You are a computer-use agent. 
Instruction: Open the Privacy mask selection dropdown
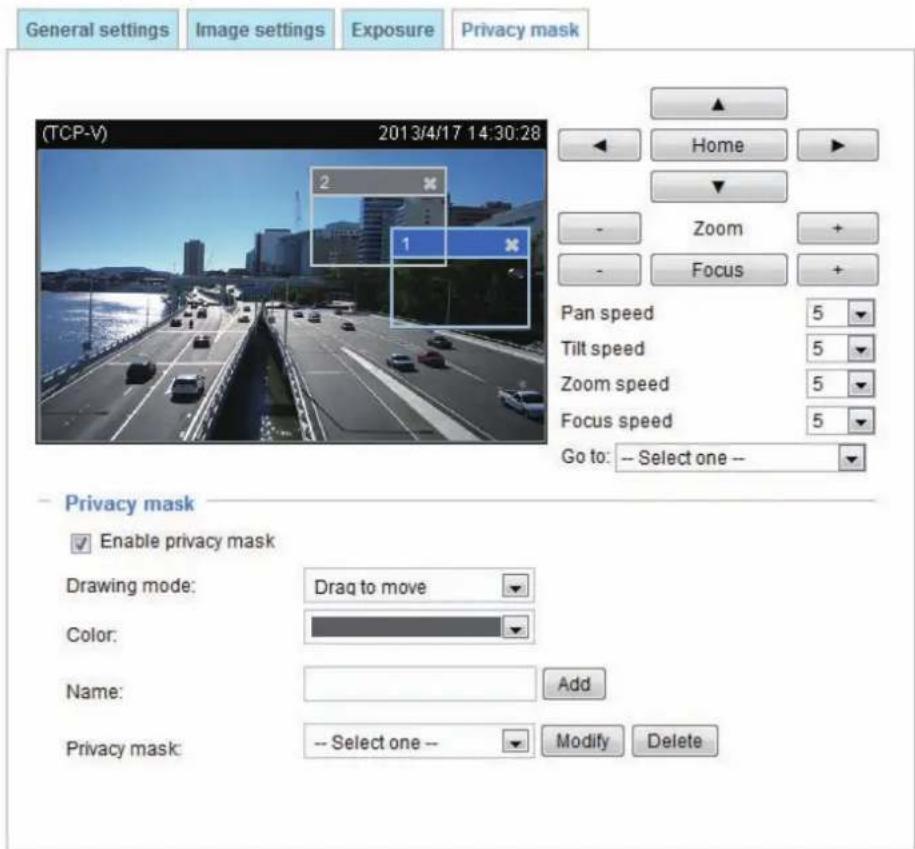[x=419, y=742]
